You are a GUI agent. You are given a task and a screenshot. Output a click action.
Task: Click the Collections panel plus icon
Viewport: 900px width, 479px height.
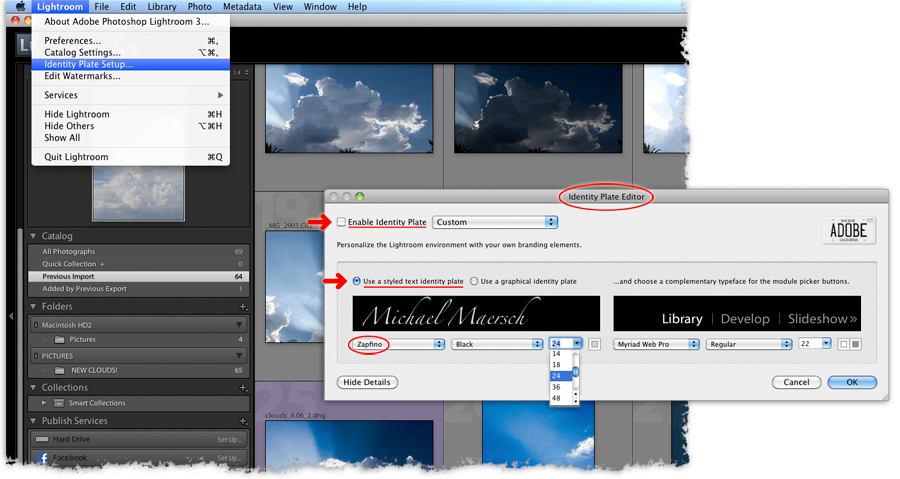[243, 388]
